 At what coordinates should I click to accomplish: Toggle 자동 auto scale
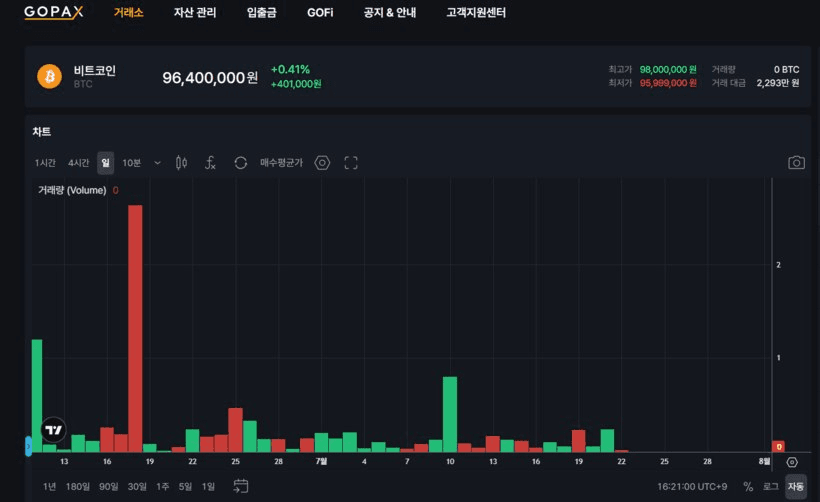(795, 486)
